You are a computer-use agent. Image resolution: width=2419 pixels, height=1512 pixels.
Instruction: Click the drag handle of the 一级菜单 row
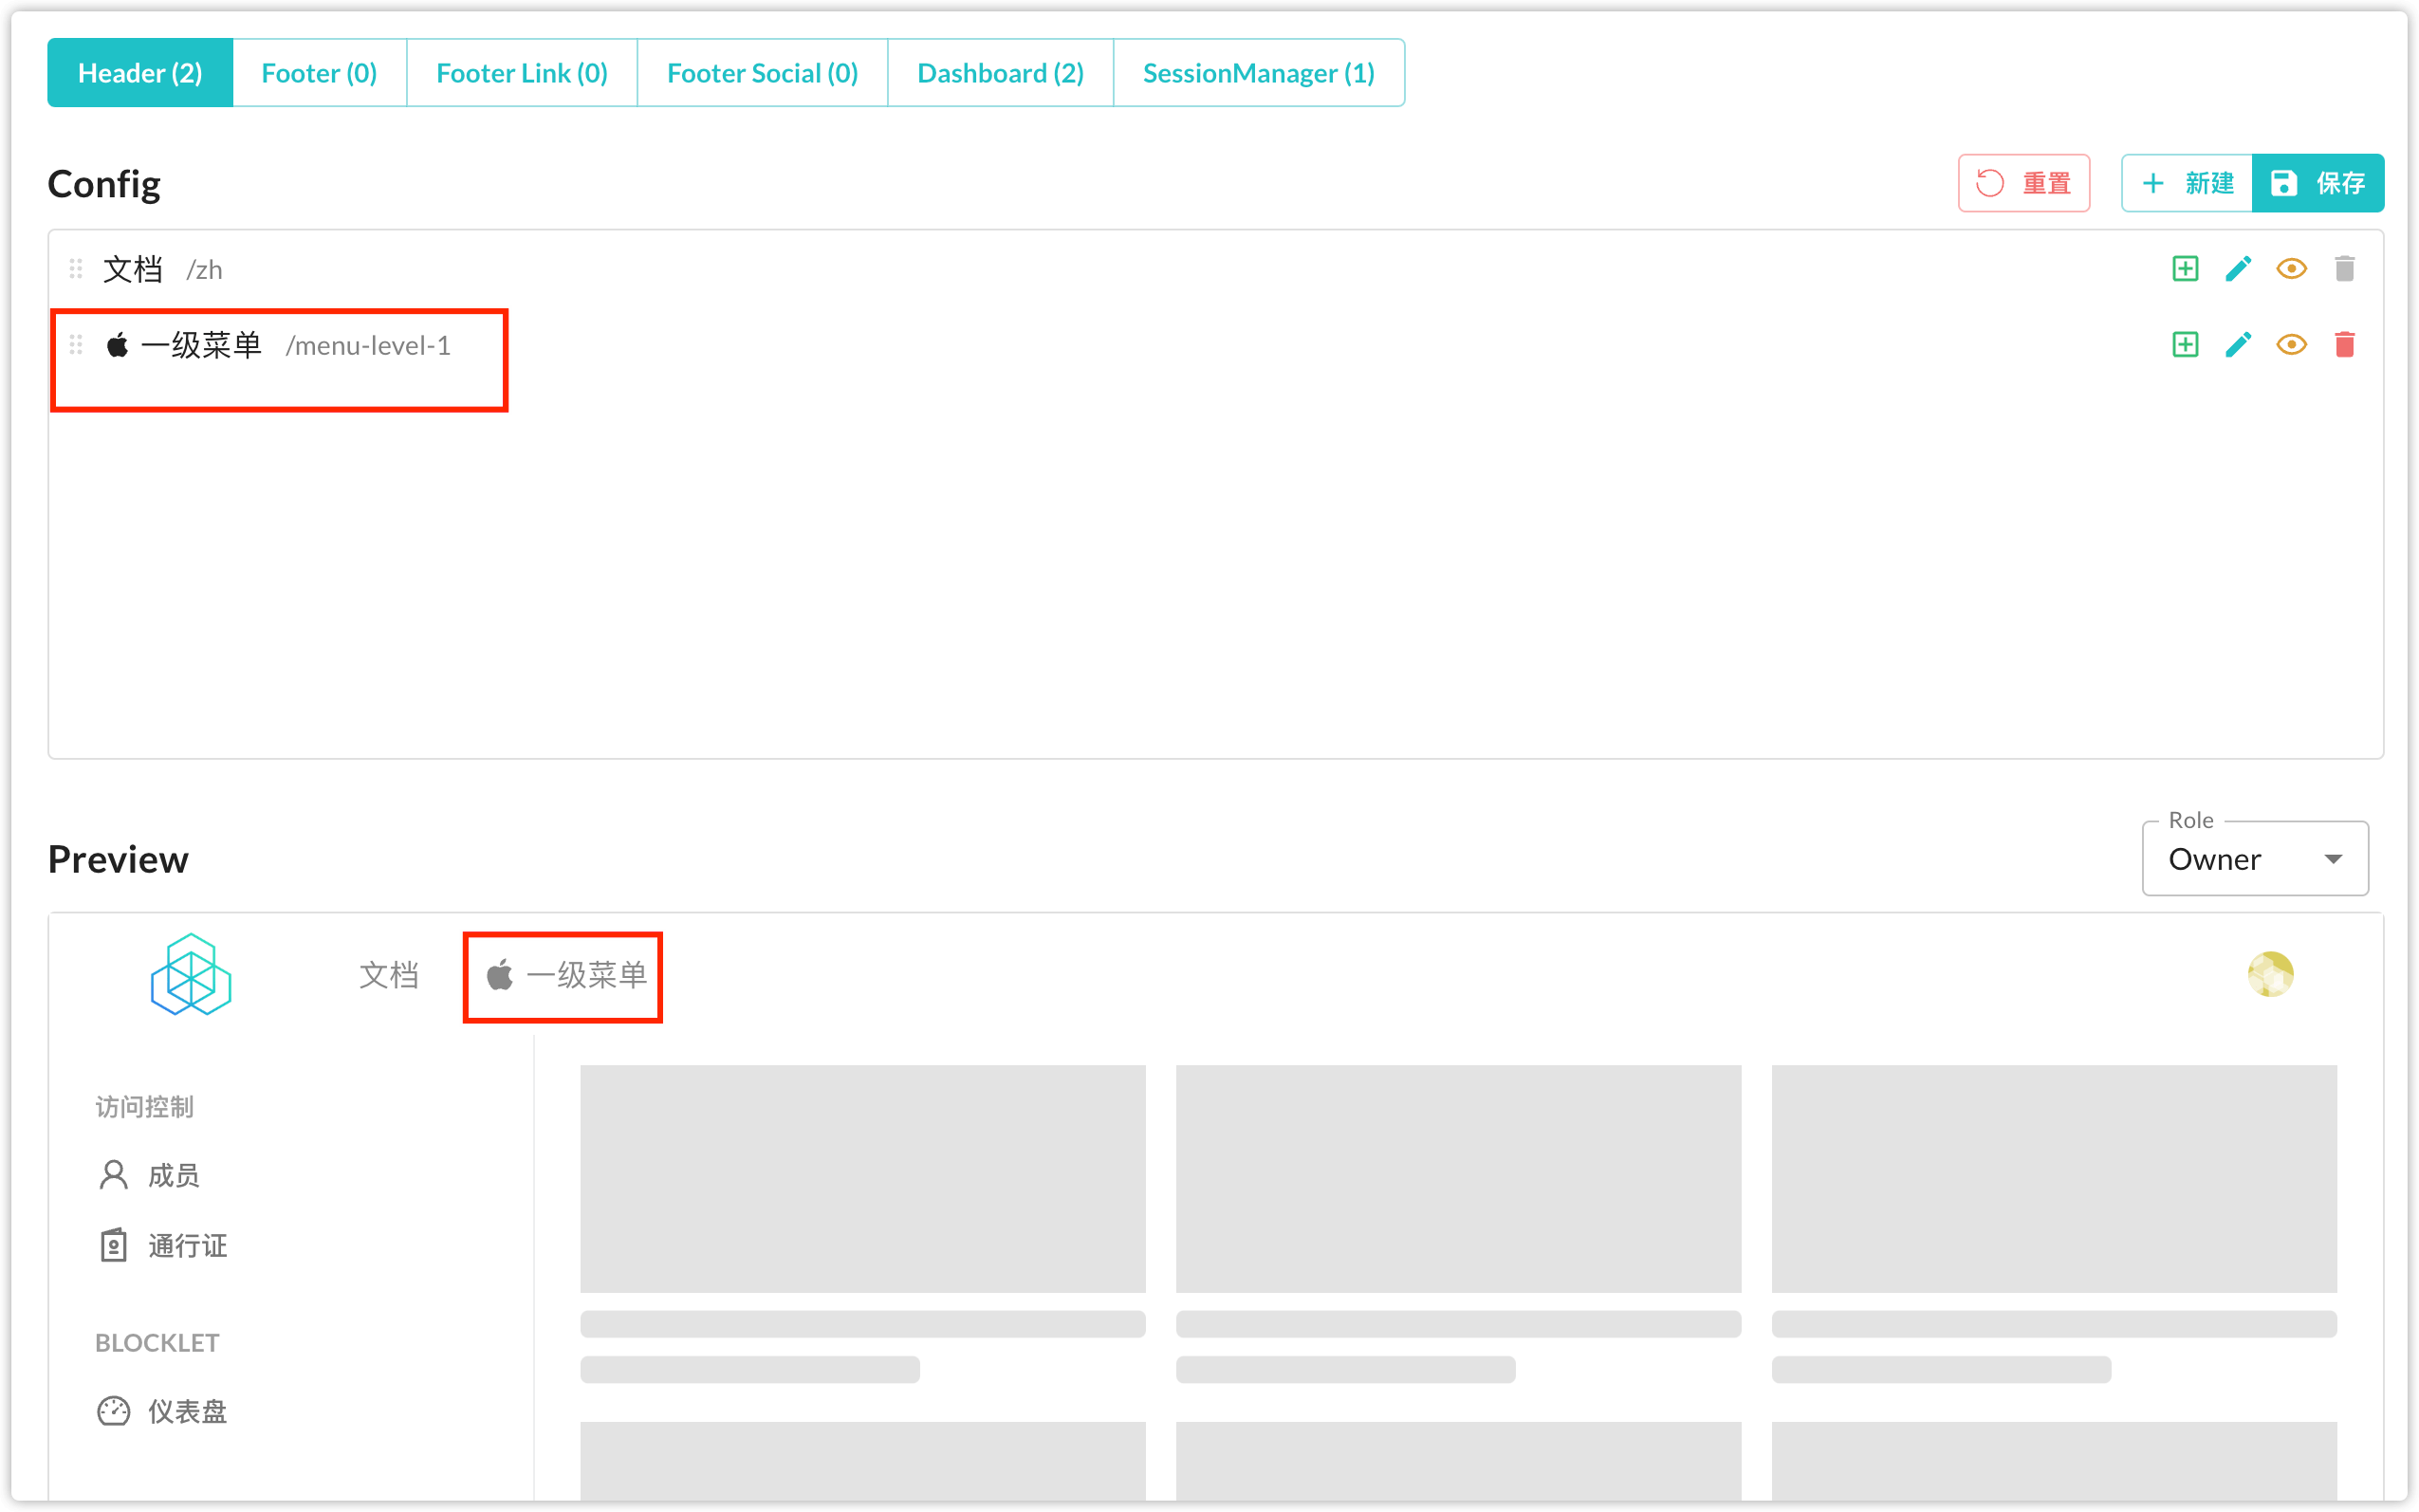pos(76,345)
